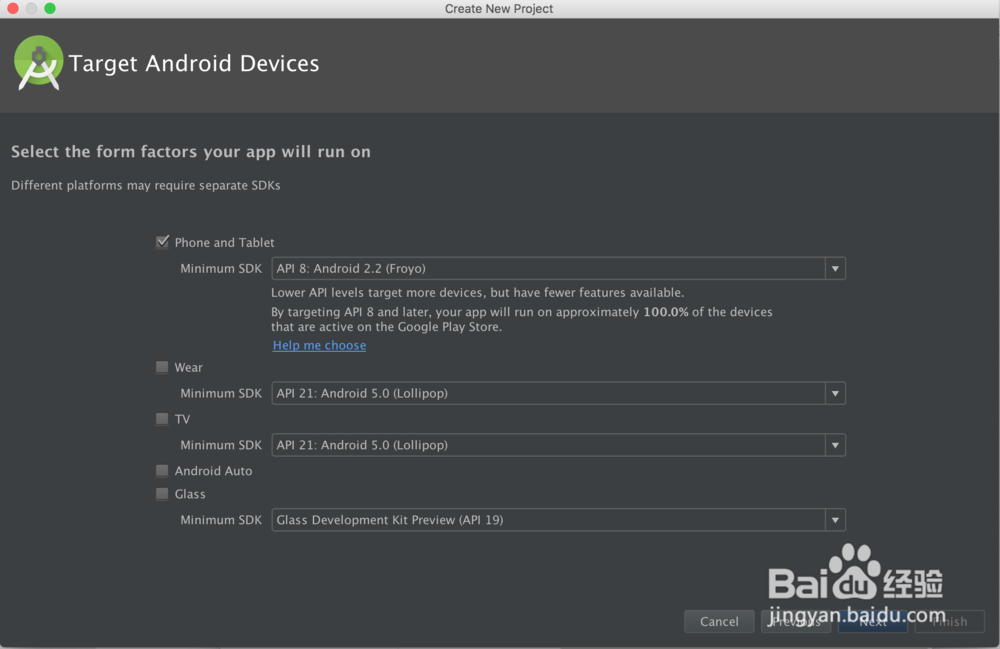Tick the Glass checkbox
Screen dimensions: 1000x649
click(x=162, y=494)
